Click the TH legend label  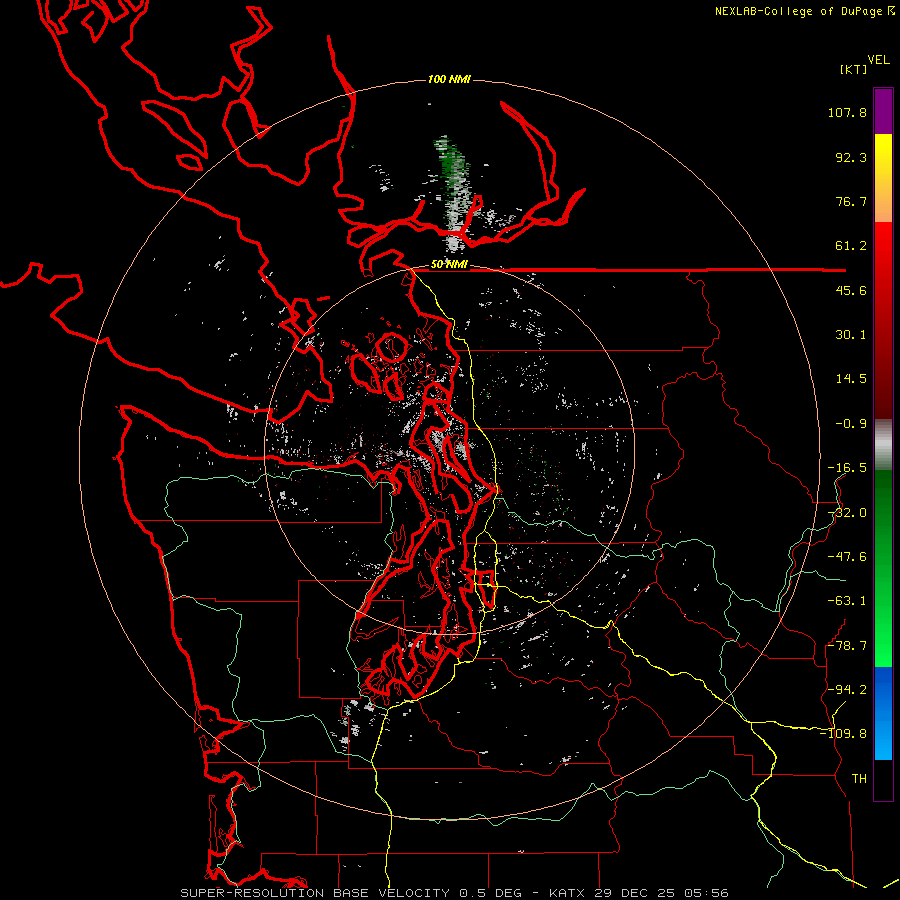click(x=859, y=778)
